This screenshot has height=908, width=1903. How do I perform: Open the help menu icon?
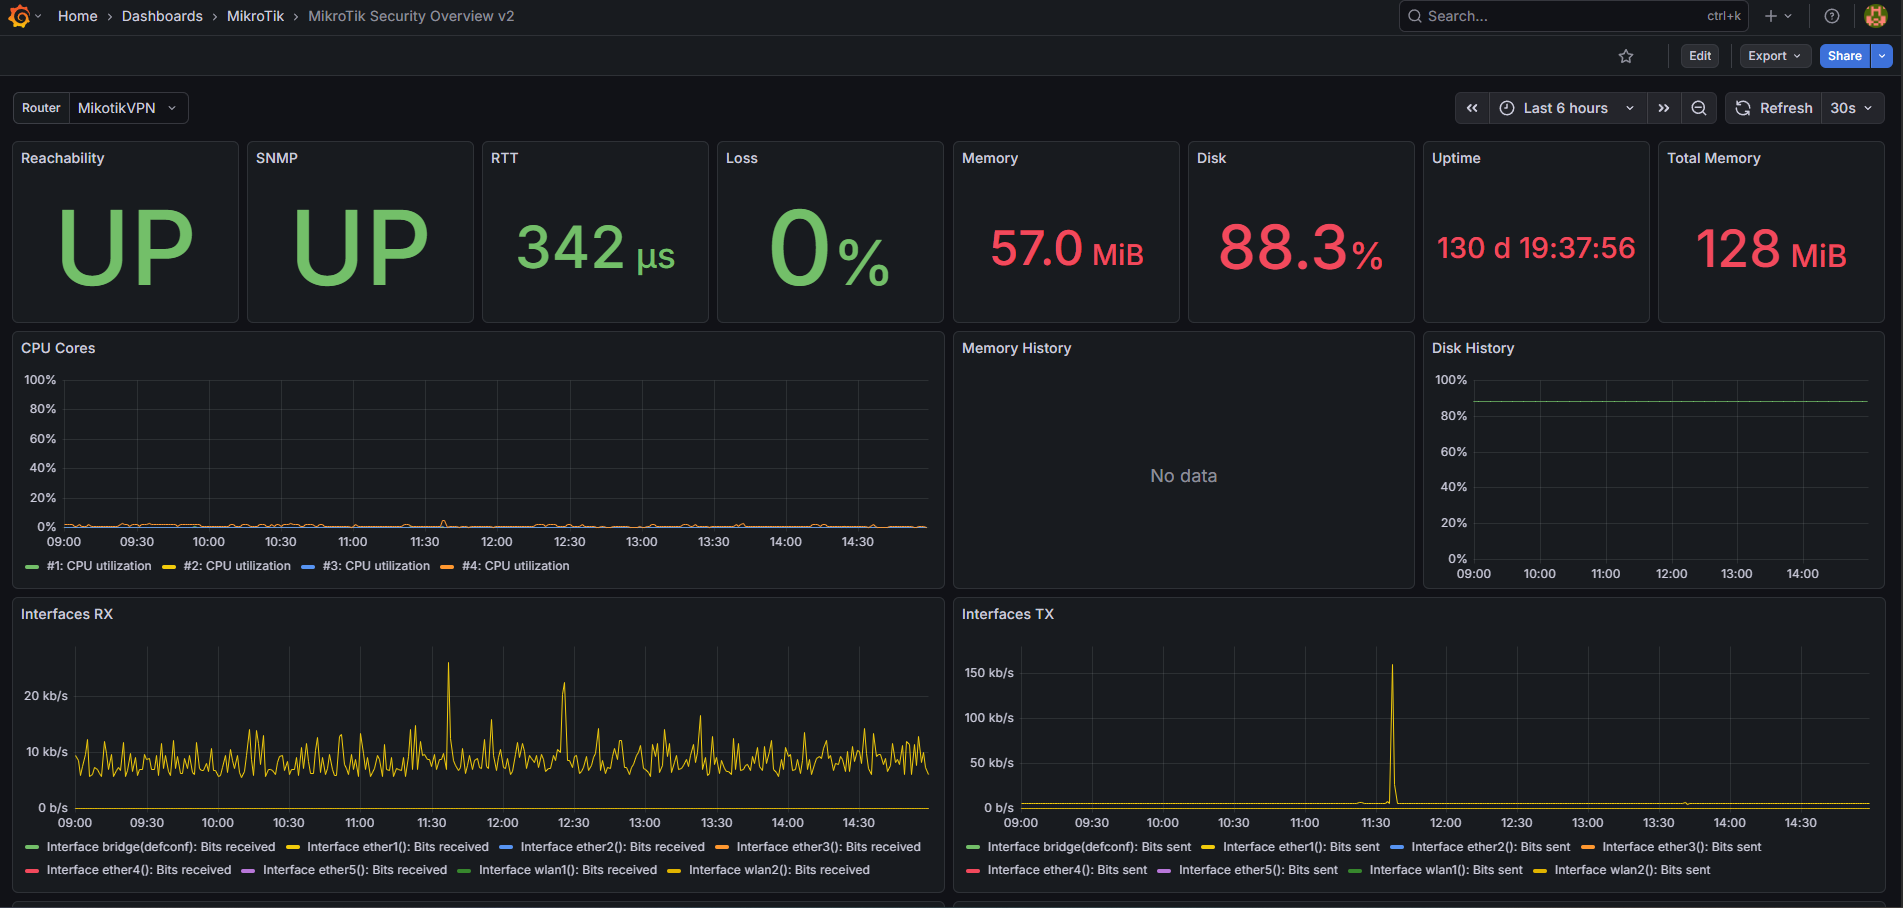pos(1832,16)
